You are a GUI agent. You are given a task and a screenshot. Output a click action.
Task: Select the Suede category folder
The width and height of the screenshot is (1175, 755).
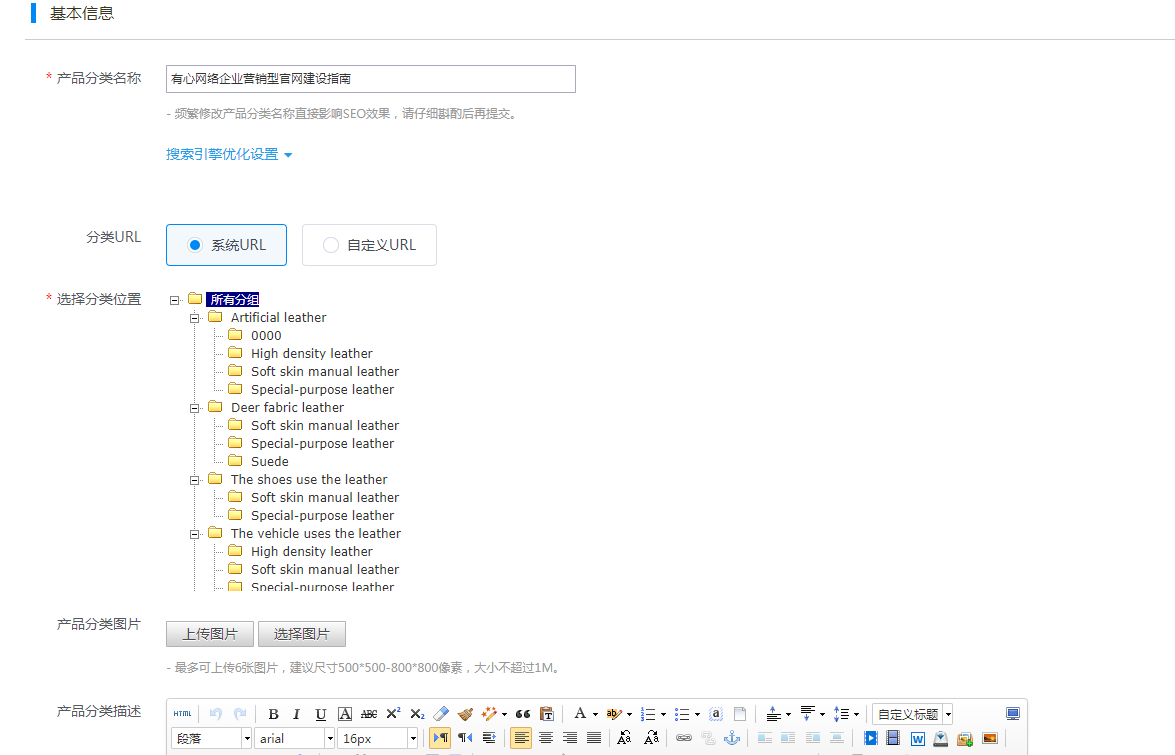point(269,462)
